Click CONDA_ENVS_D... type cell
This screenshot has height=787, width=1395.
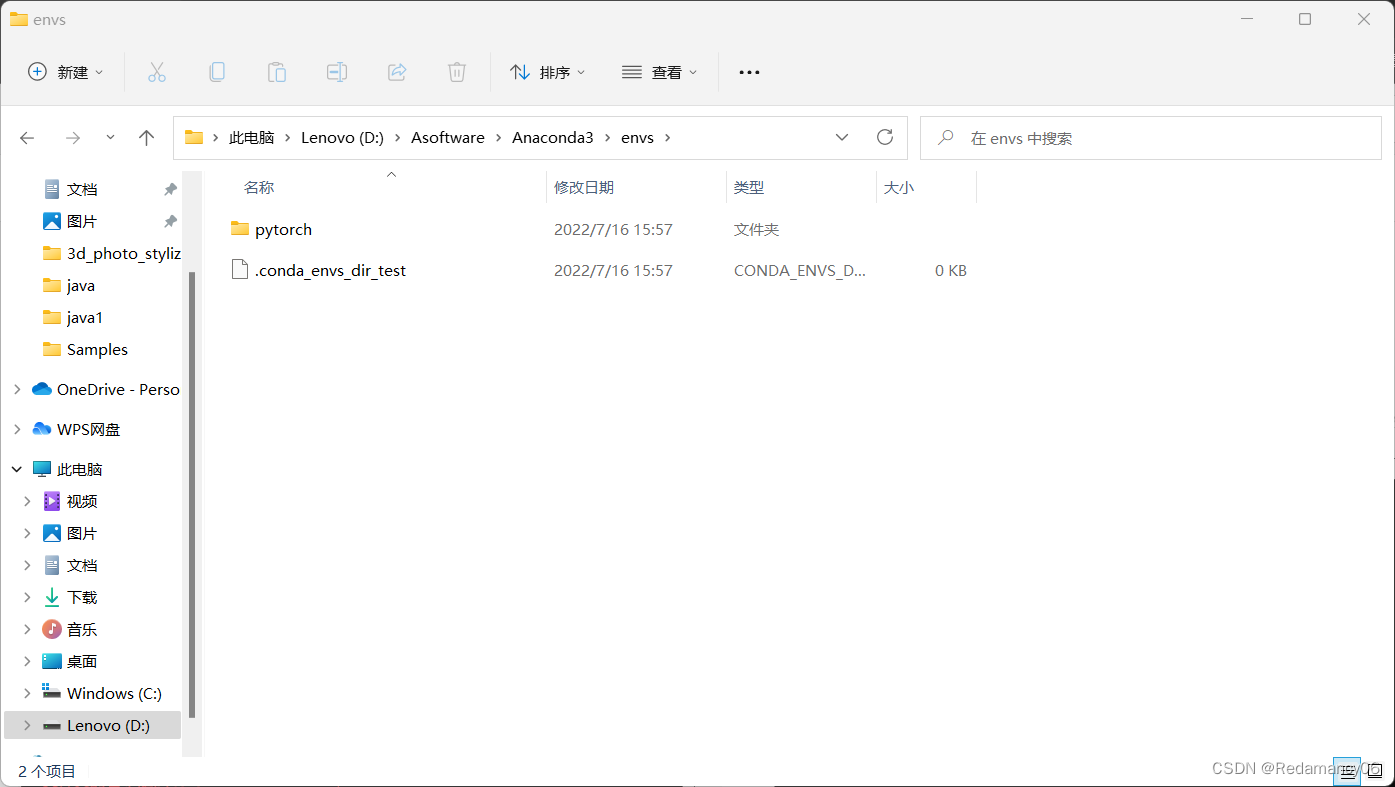pyautogui.click(x=800, y=270)
